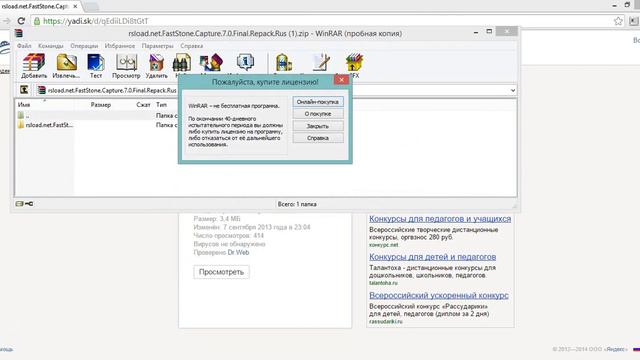
Task: Open the rassudariki.ru link
Action: click(x=385, y=321)
